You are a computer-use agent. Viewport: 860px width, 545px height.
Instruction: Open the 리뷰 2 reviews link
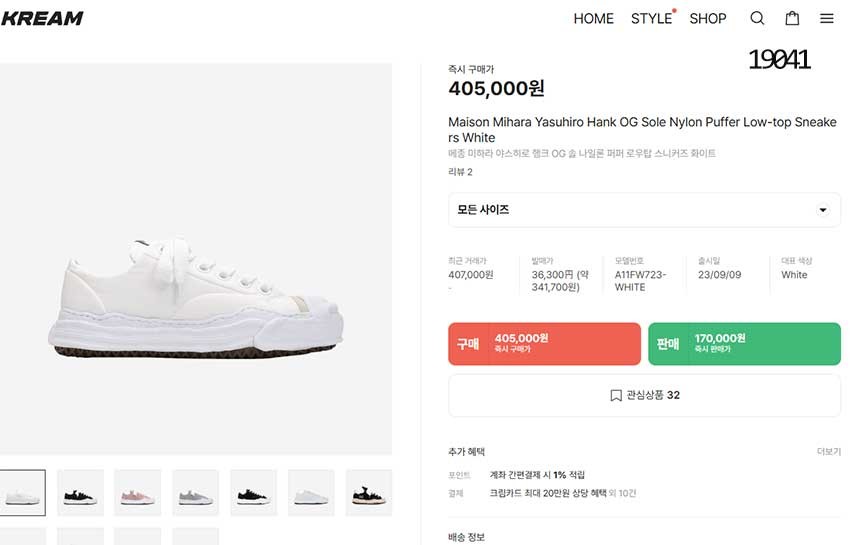pos(460,172)
